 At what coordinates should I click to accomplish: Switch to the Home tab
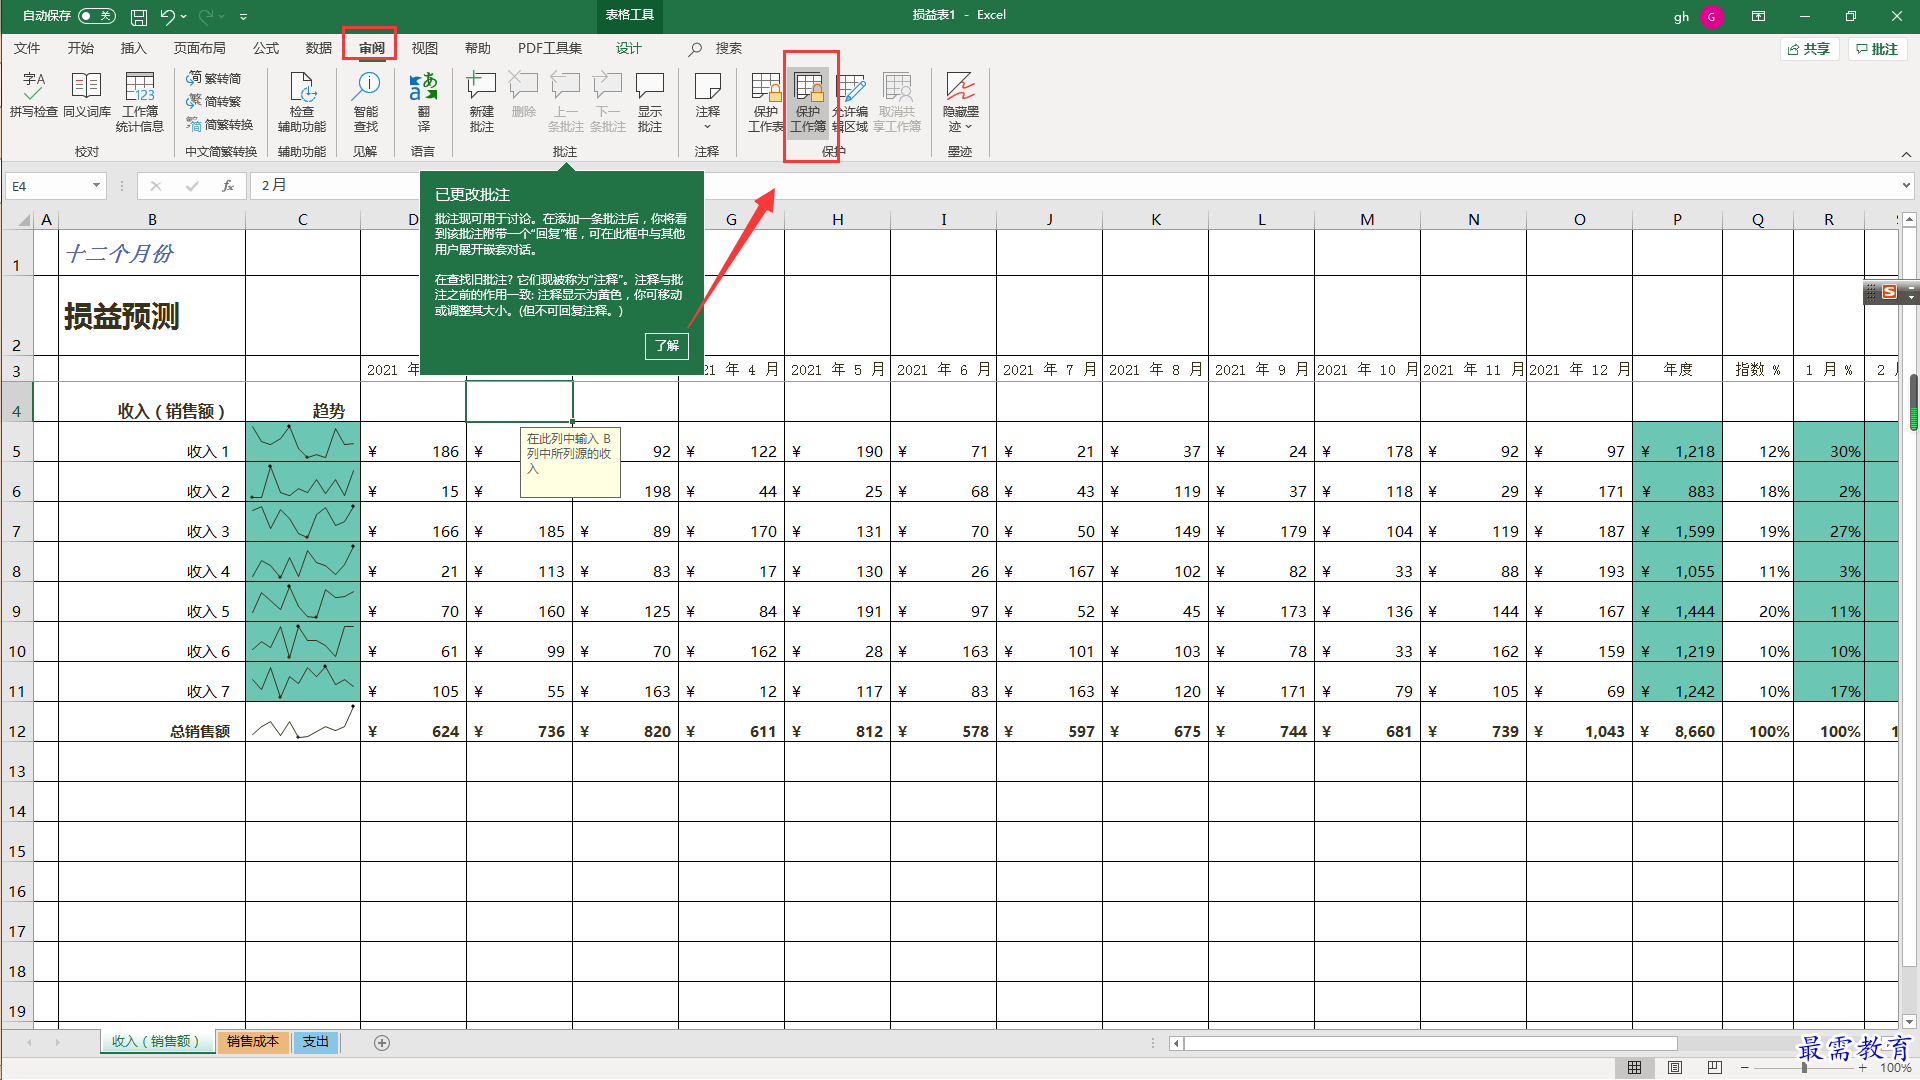click(80, 48)
